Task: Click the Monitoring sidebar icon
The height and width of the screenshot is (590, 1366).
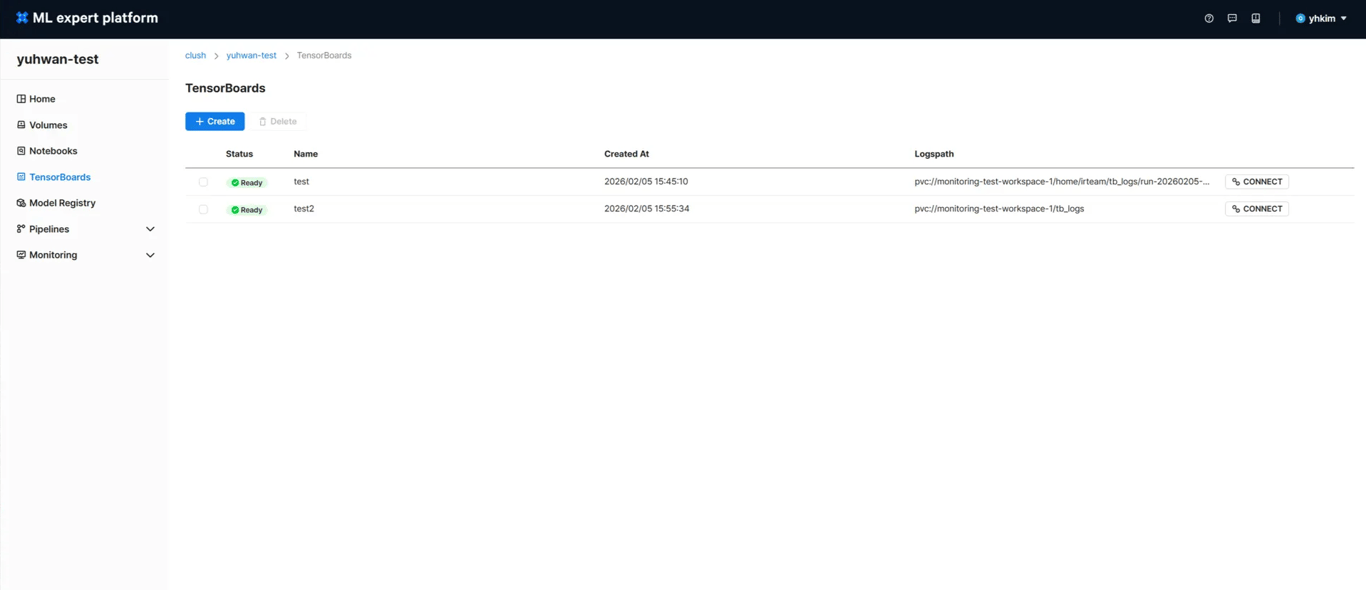Action: (21, 255)
